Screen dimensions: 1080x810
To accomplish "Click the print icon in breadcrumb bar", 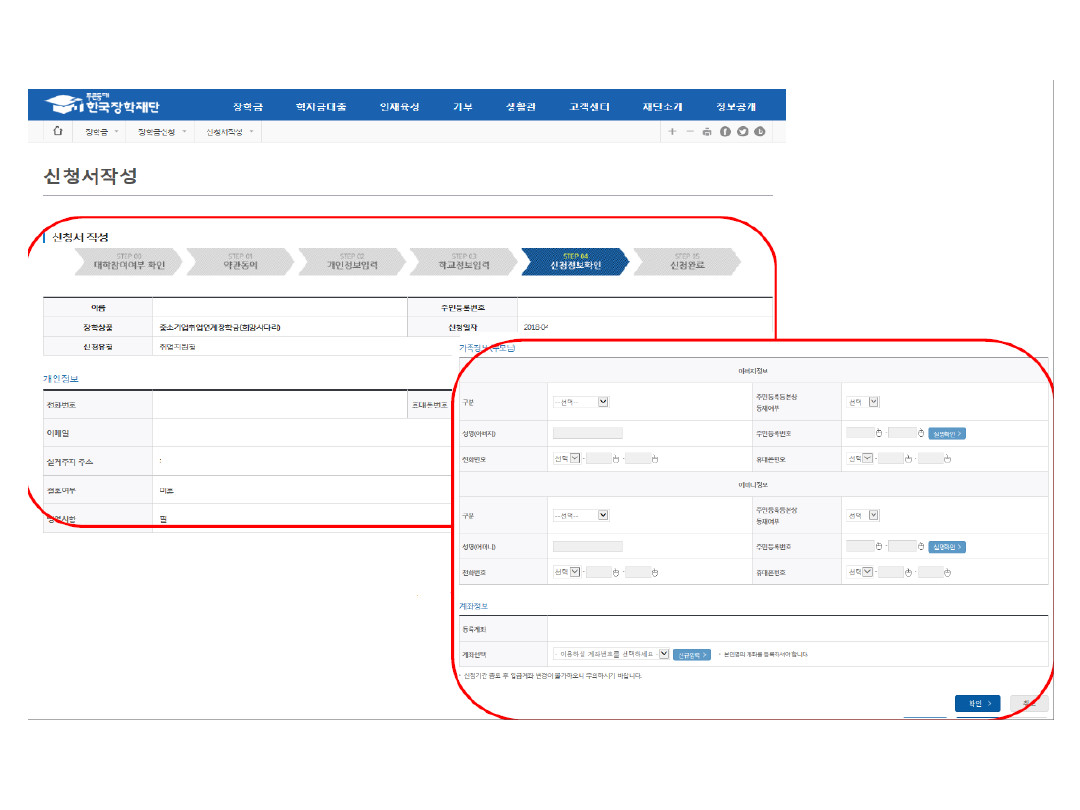I will coord(707,132).
